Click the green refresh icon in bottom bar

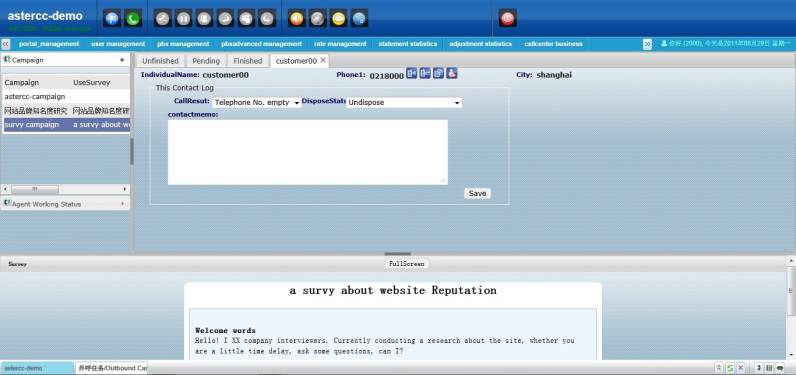click(x=730, y=368)
